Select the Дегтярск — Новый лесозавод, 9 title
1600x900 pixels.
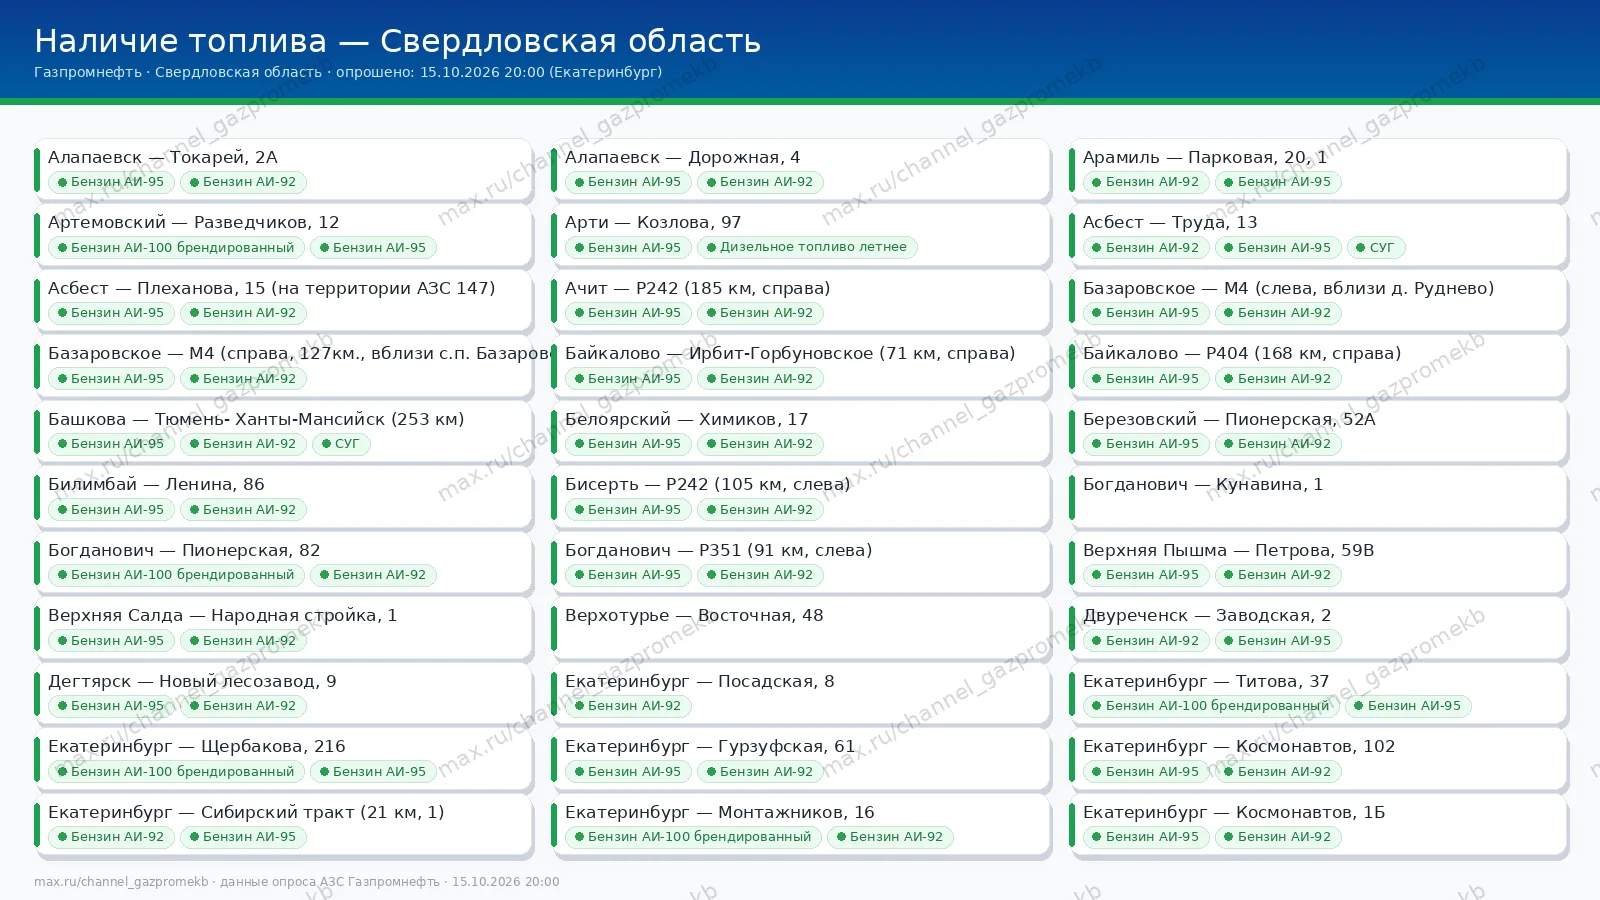pyautogui.click(x=192, y=681)
